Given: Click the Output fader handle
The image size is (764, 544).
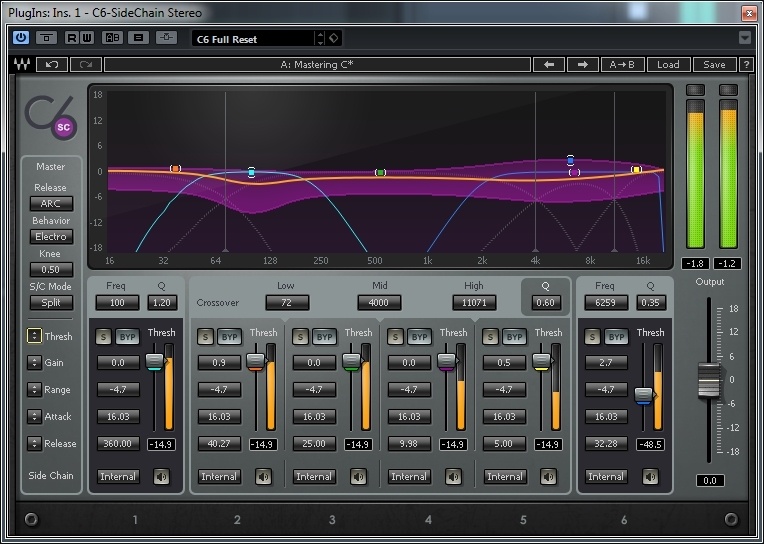Looking at the screenshot, I should [708, 380].
